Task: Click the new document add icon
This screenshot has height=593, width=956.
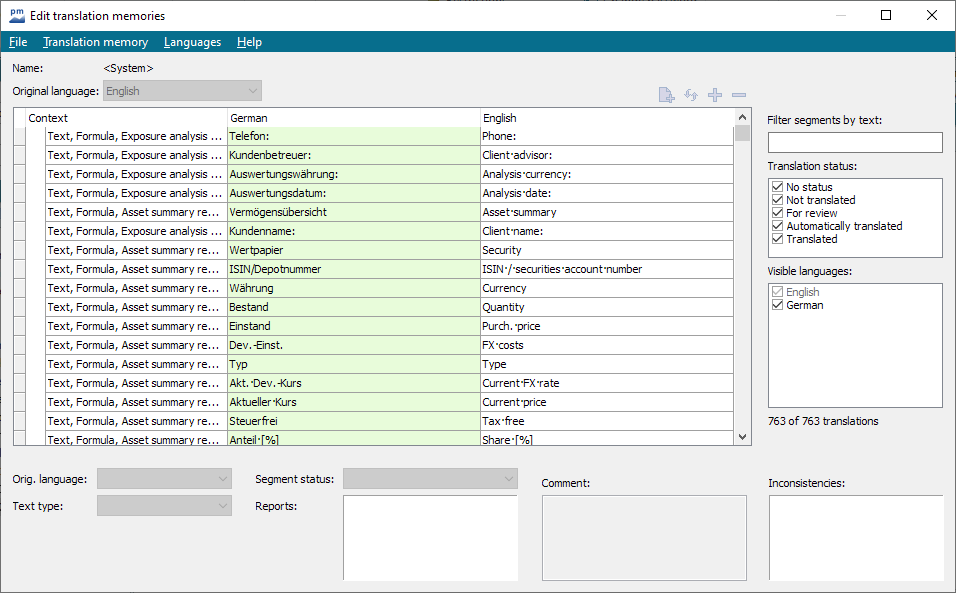Action: tap(666, 95)
